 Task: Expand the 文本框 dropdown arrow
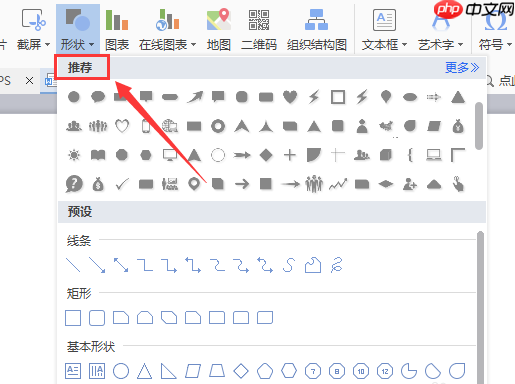(x=404, y=44)
